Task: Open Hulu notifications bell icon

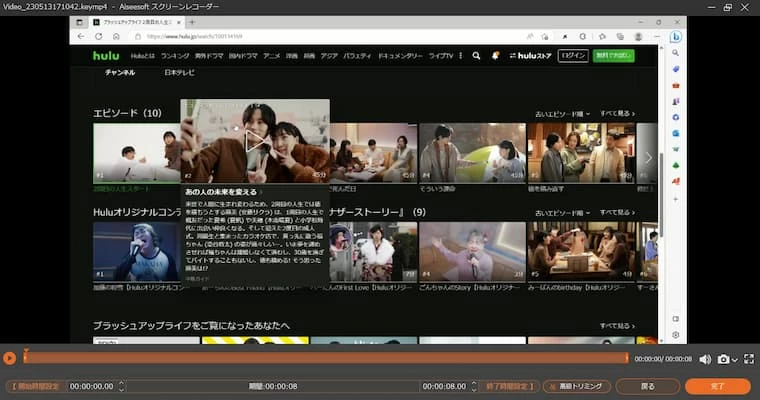Action: [495, 56]
